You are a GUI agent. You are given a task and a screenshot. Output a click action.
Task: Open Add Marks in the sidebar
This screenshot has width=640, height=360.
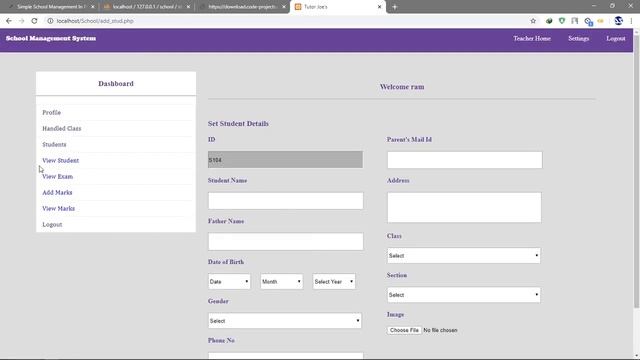(x=57, y=192)
